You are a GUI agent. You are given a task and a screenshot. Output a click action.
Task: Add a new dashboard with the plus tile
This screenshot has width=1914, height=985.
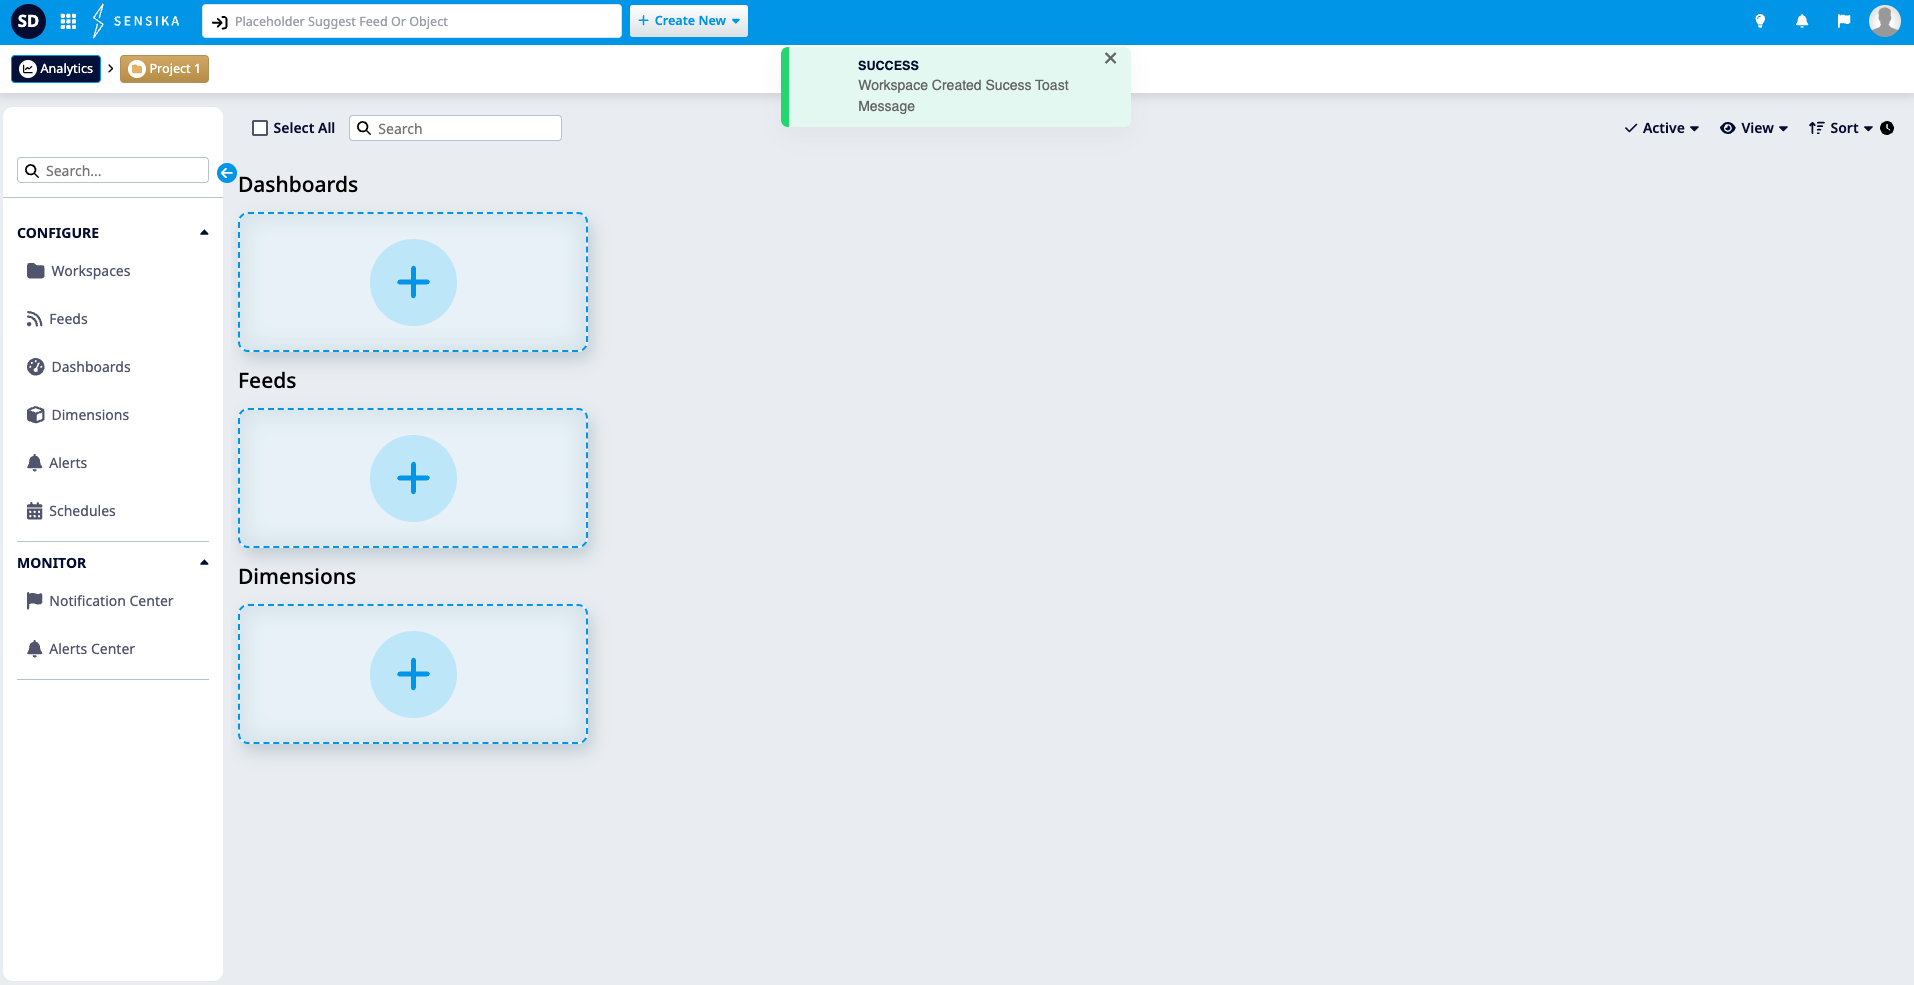[413, 282]
